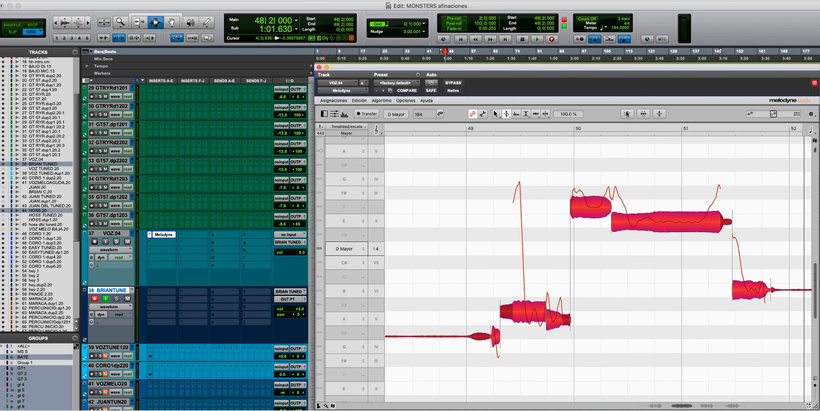
Task: Toggle the SAFE button in plugin header
Action: coord(431,90)
